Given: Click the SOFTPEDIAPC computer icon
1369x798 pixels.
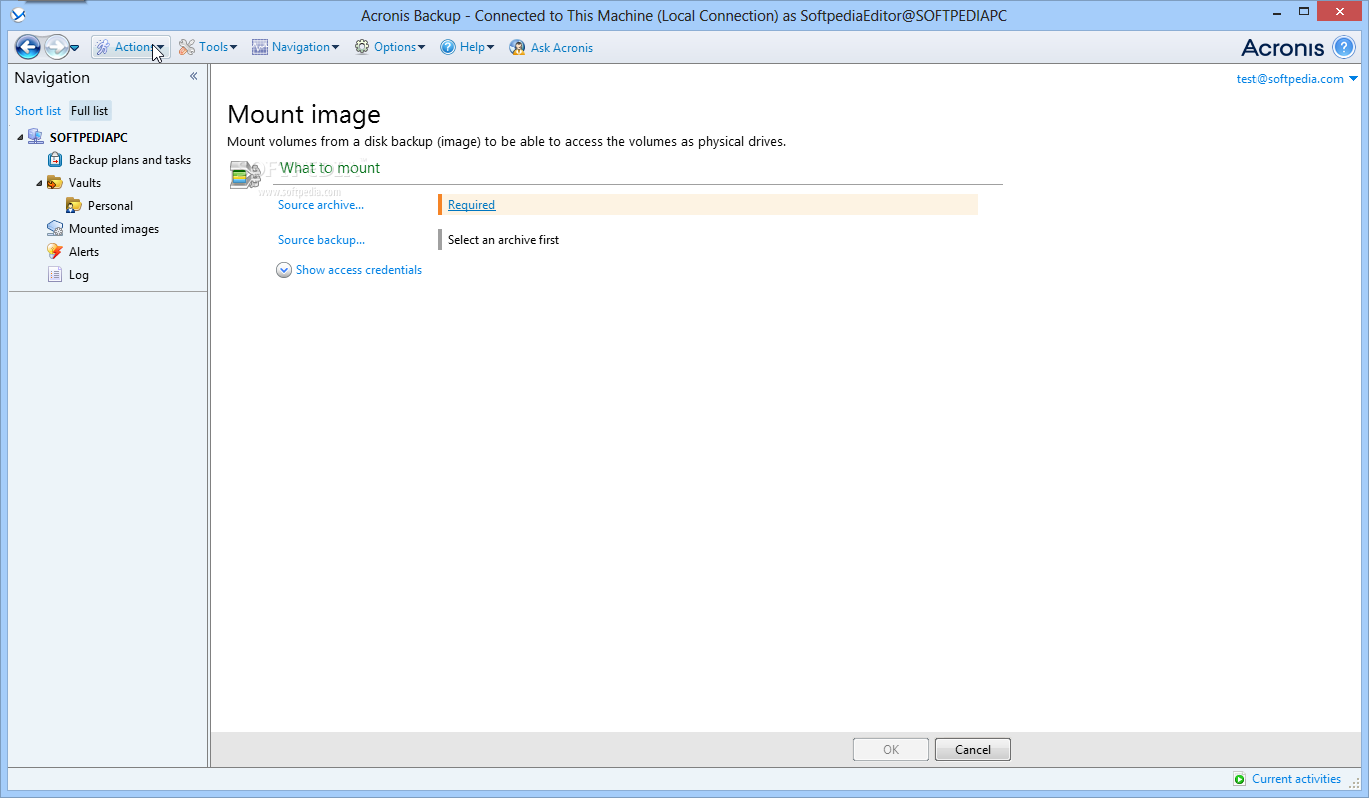Looking at the screenshot, I should (36, 137).
